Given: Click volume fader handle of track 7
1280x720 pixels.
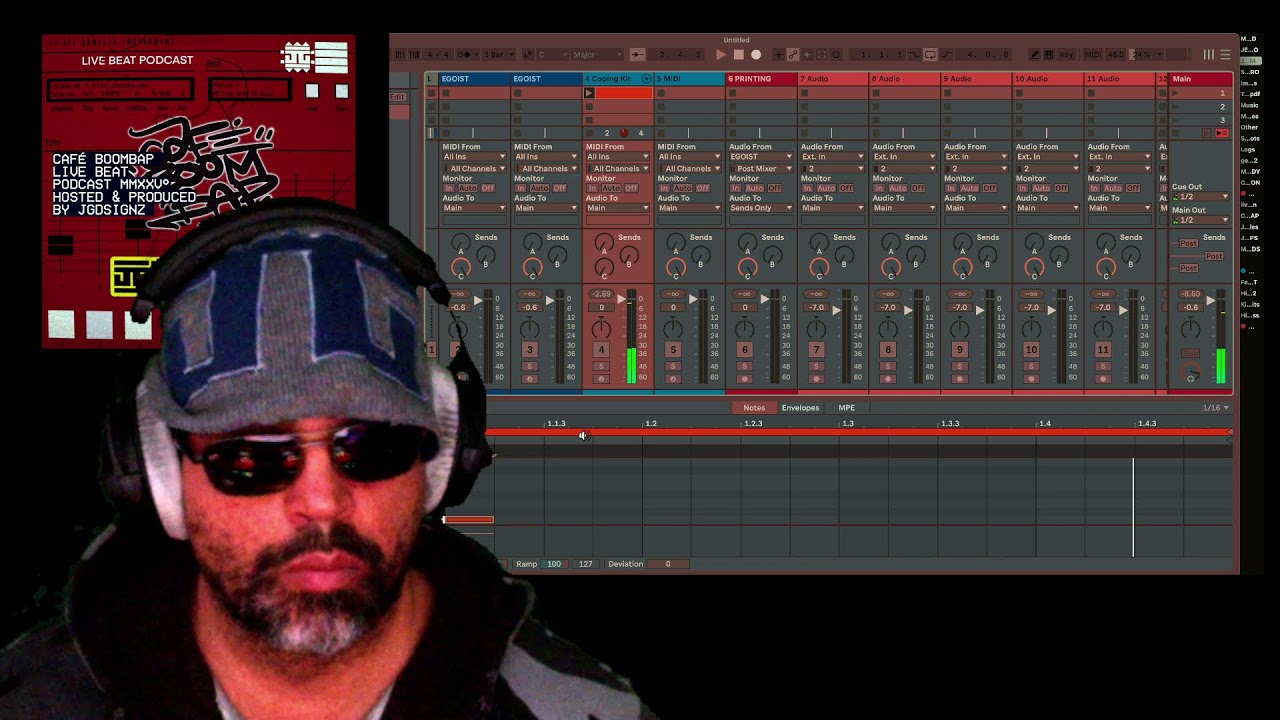Looking at the screenshot, I should point(836,310).
